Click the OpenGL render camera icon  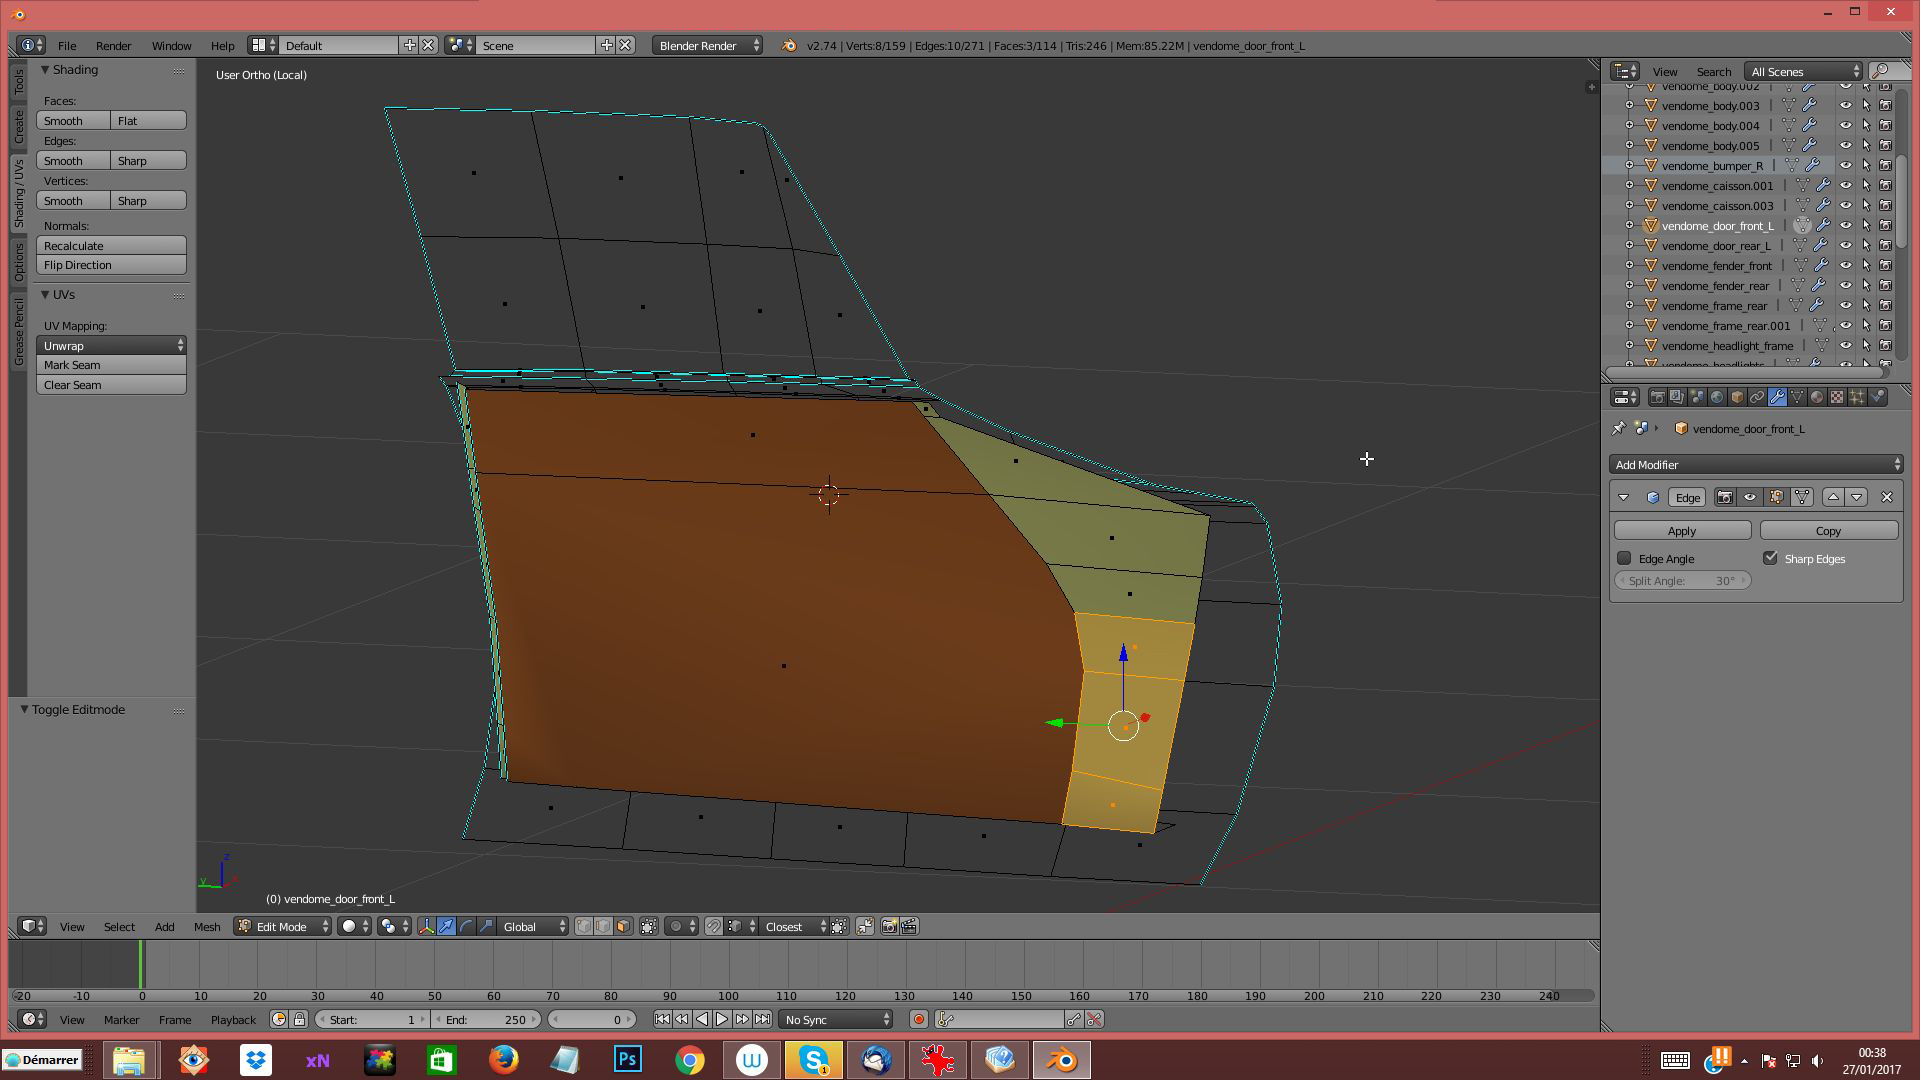pos(889,926)
